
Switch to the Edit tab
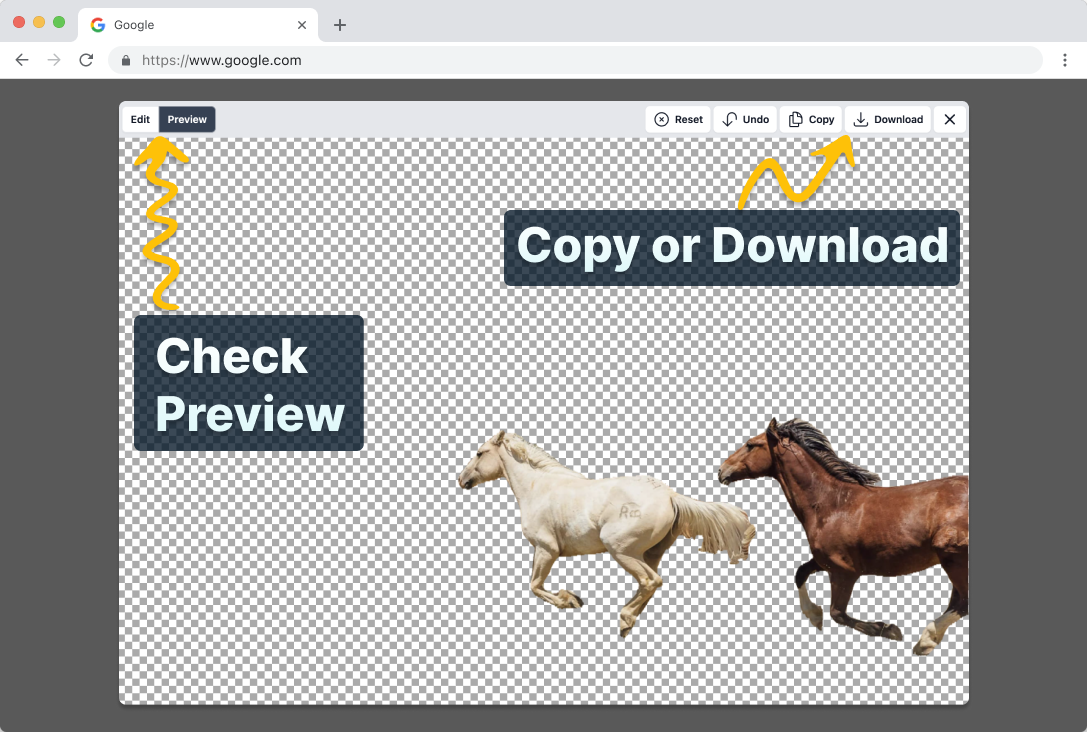(x=140, y=120)
